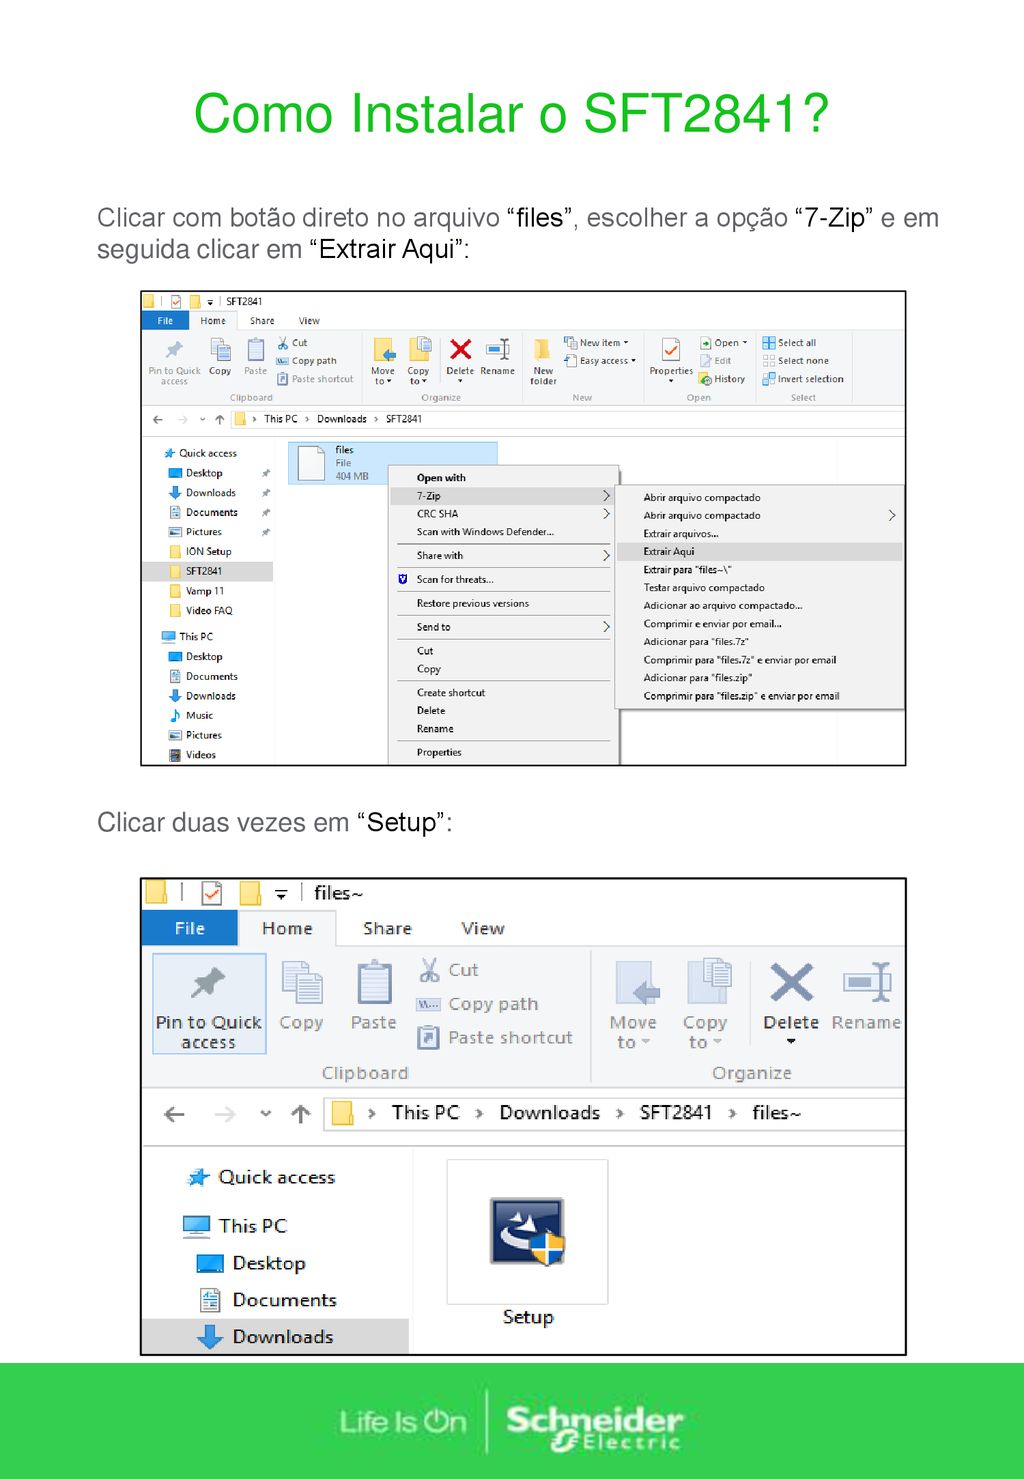Click the Edit icon in SFT2841 window ribbon
This screenshot has height=1479, width=1024.
coord(705,361)
